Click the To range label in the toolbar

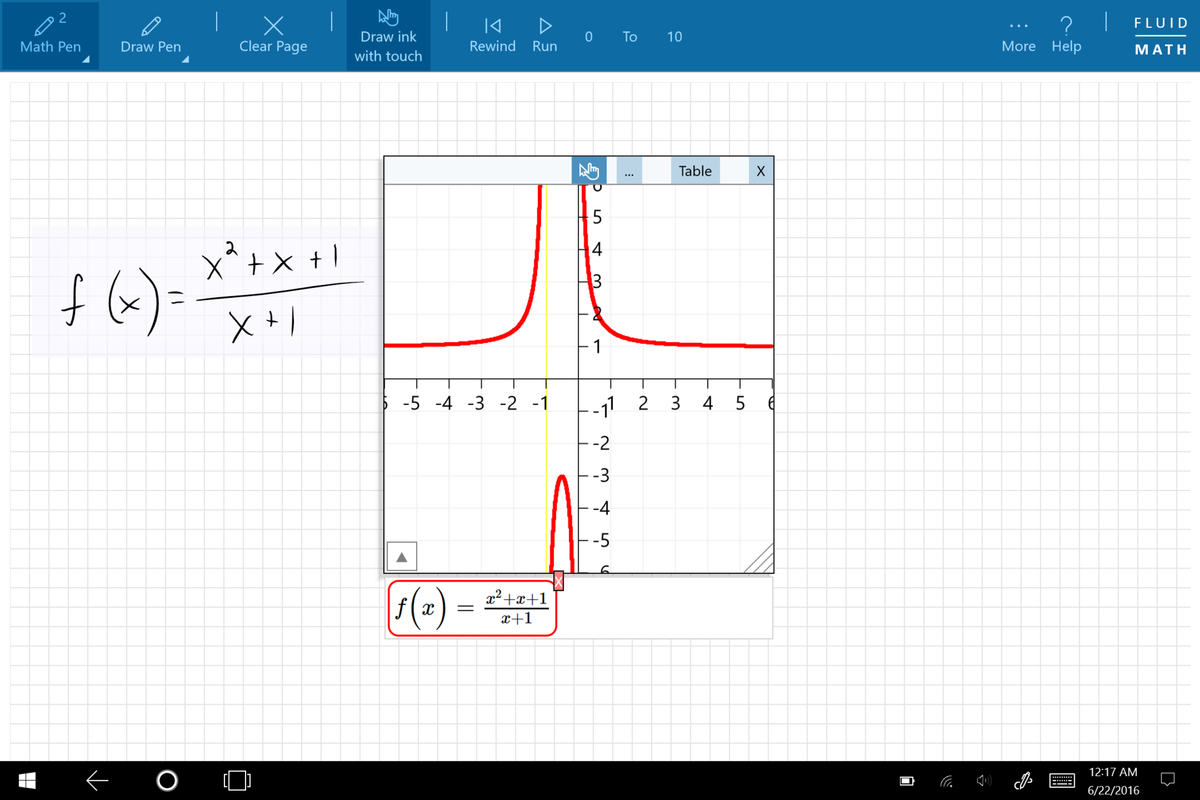pyautogui.click(x=630, y=36)
